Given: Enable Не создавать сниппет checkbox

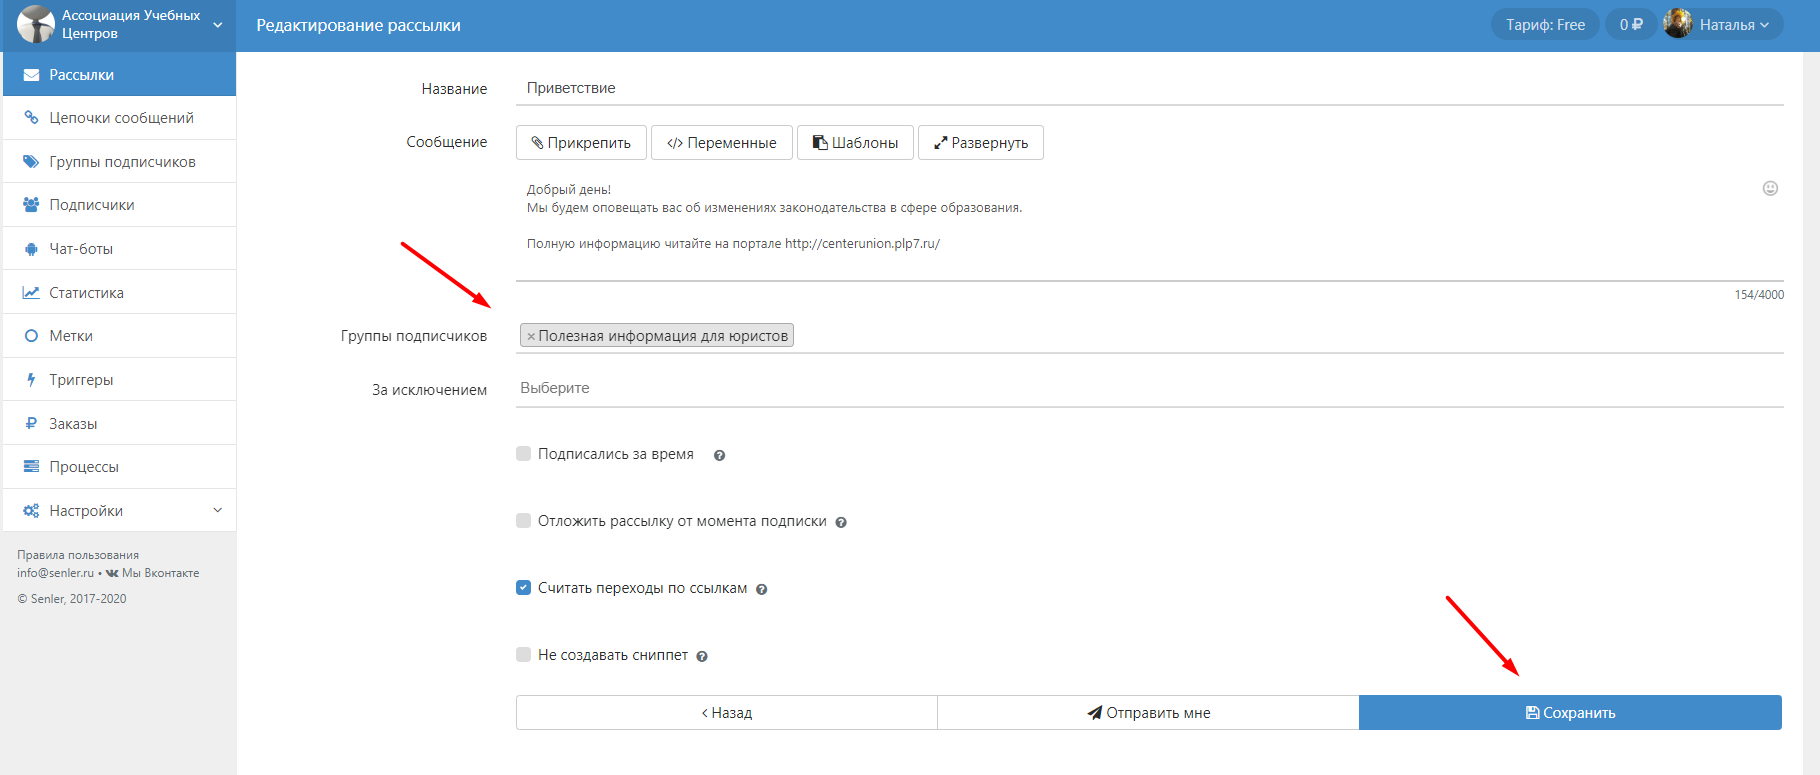Looking at the screenshot, I should pyautogui.click(x=523, y=655).
